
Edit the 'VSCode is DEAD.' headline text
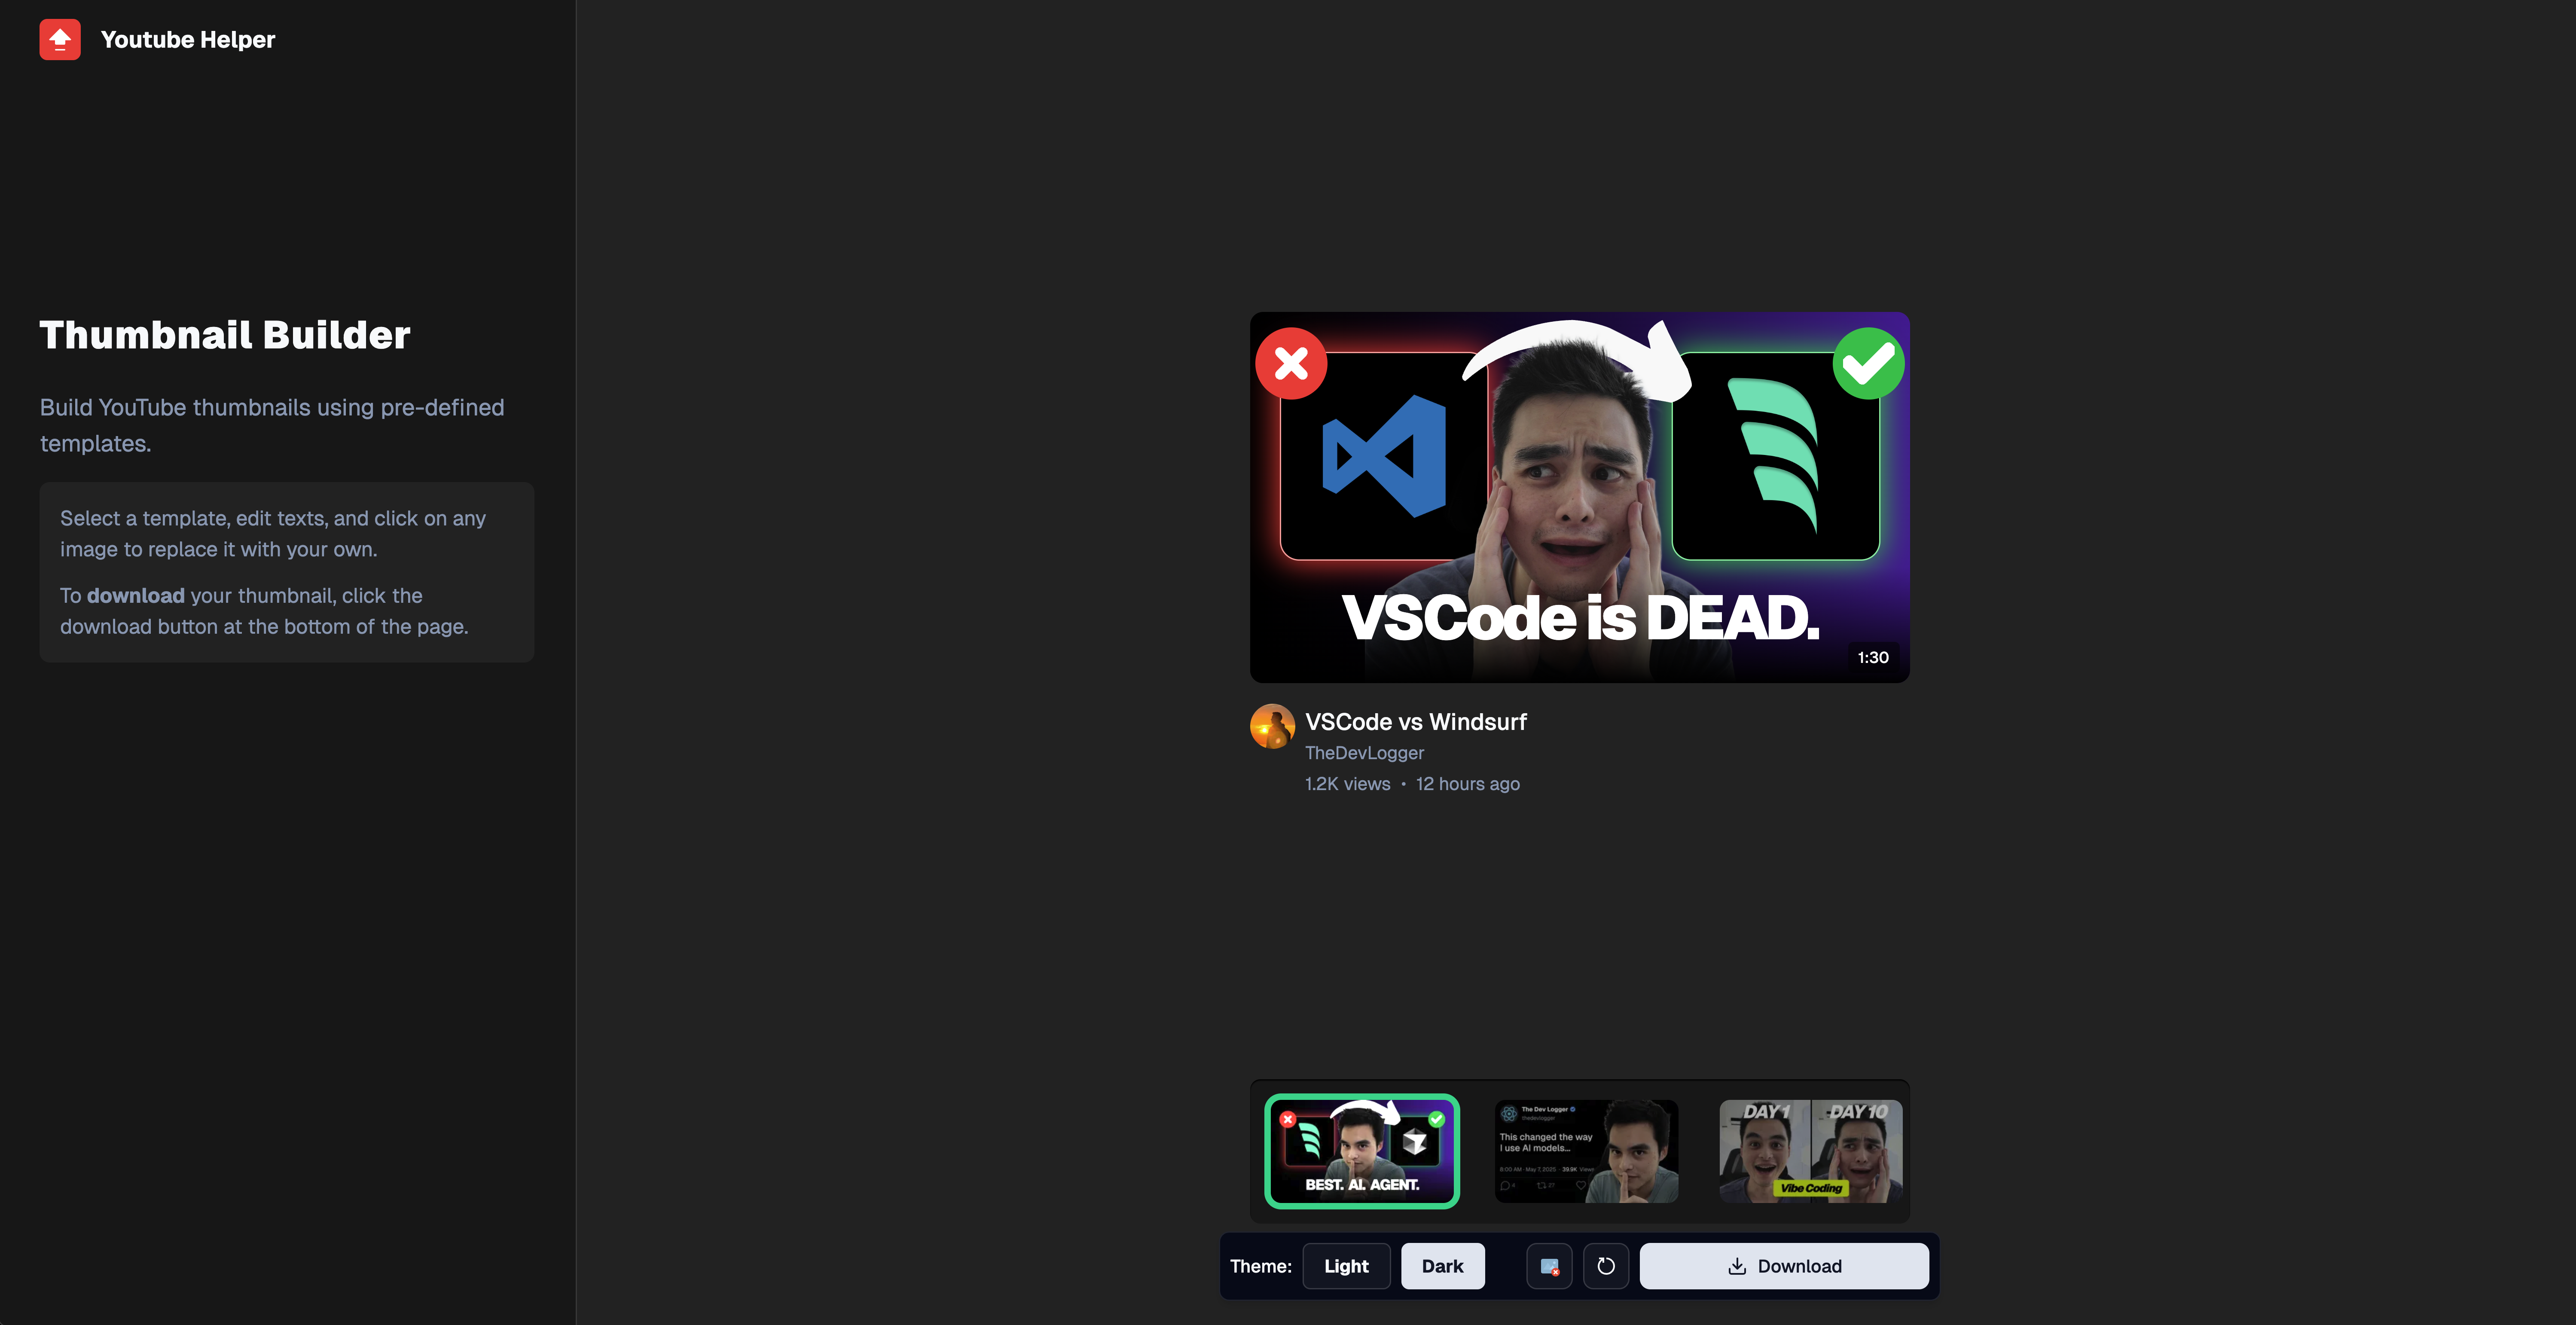(1580, 618)
